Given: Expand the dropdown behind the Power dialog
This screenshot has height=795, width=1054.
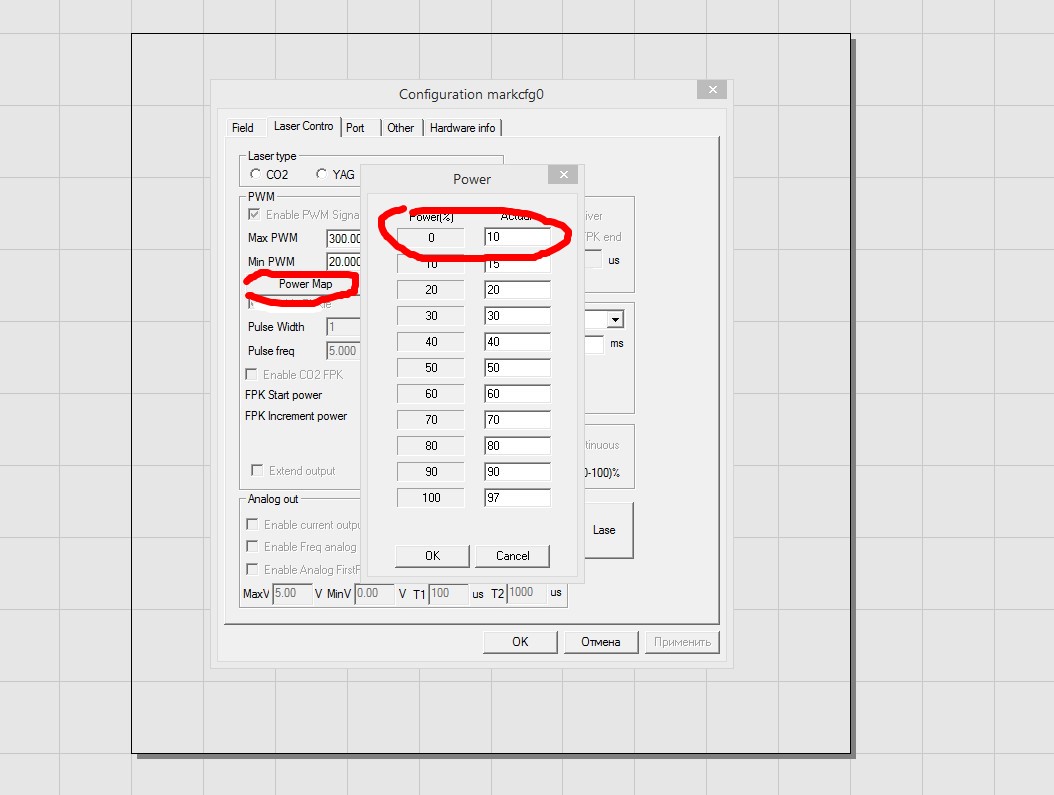Looking at the screenshot, I should pyautogui.click(x=615, y=319).
